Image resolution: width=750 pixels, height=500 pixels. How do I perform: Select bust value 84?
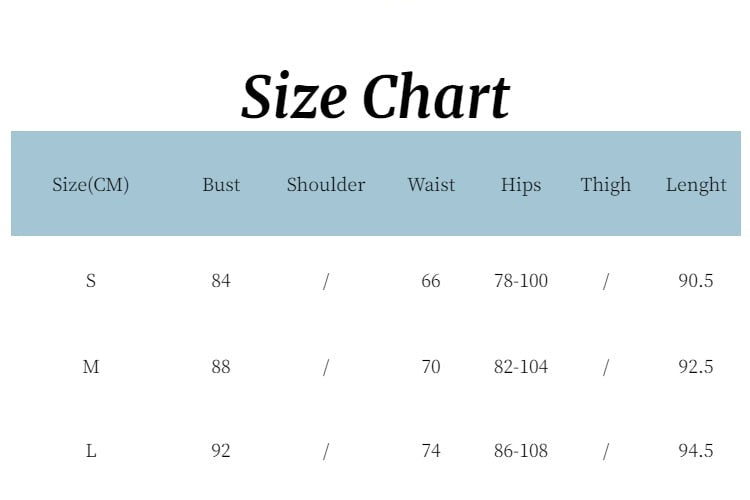[x=221, y=281]
